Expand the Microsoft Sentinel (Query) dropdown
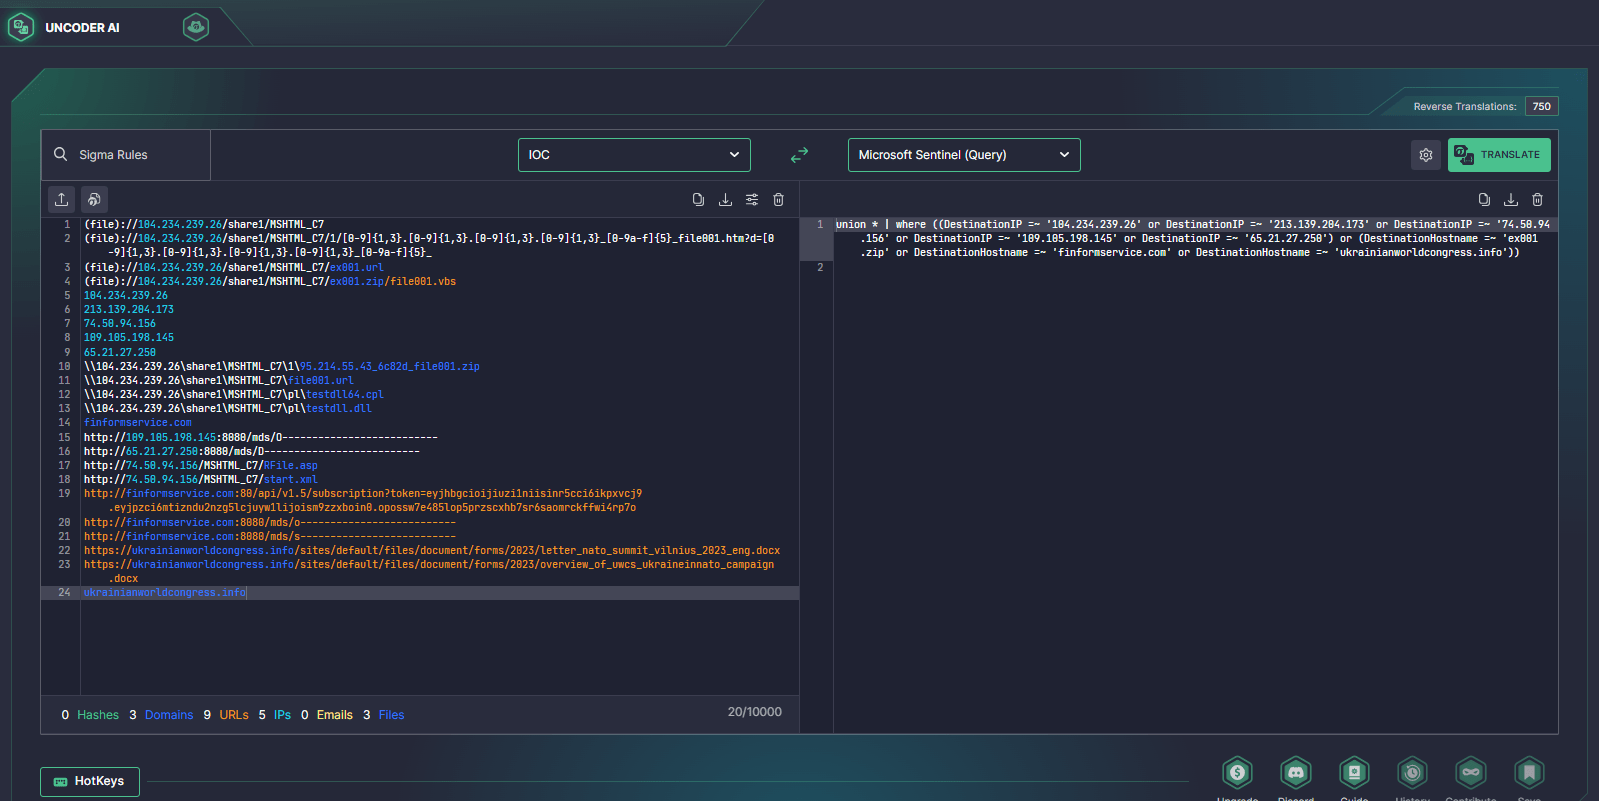This screenshot has height=801, width=1599. (964, 155)
